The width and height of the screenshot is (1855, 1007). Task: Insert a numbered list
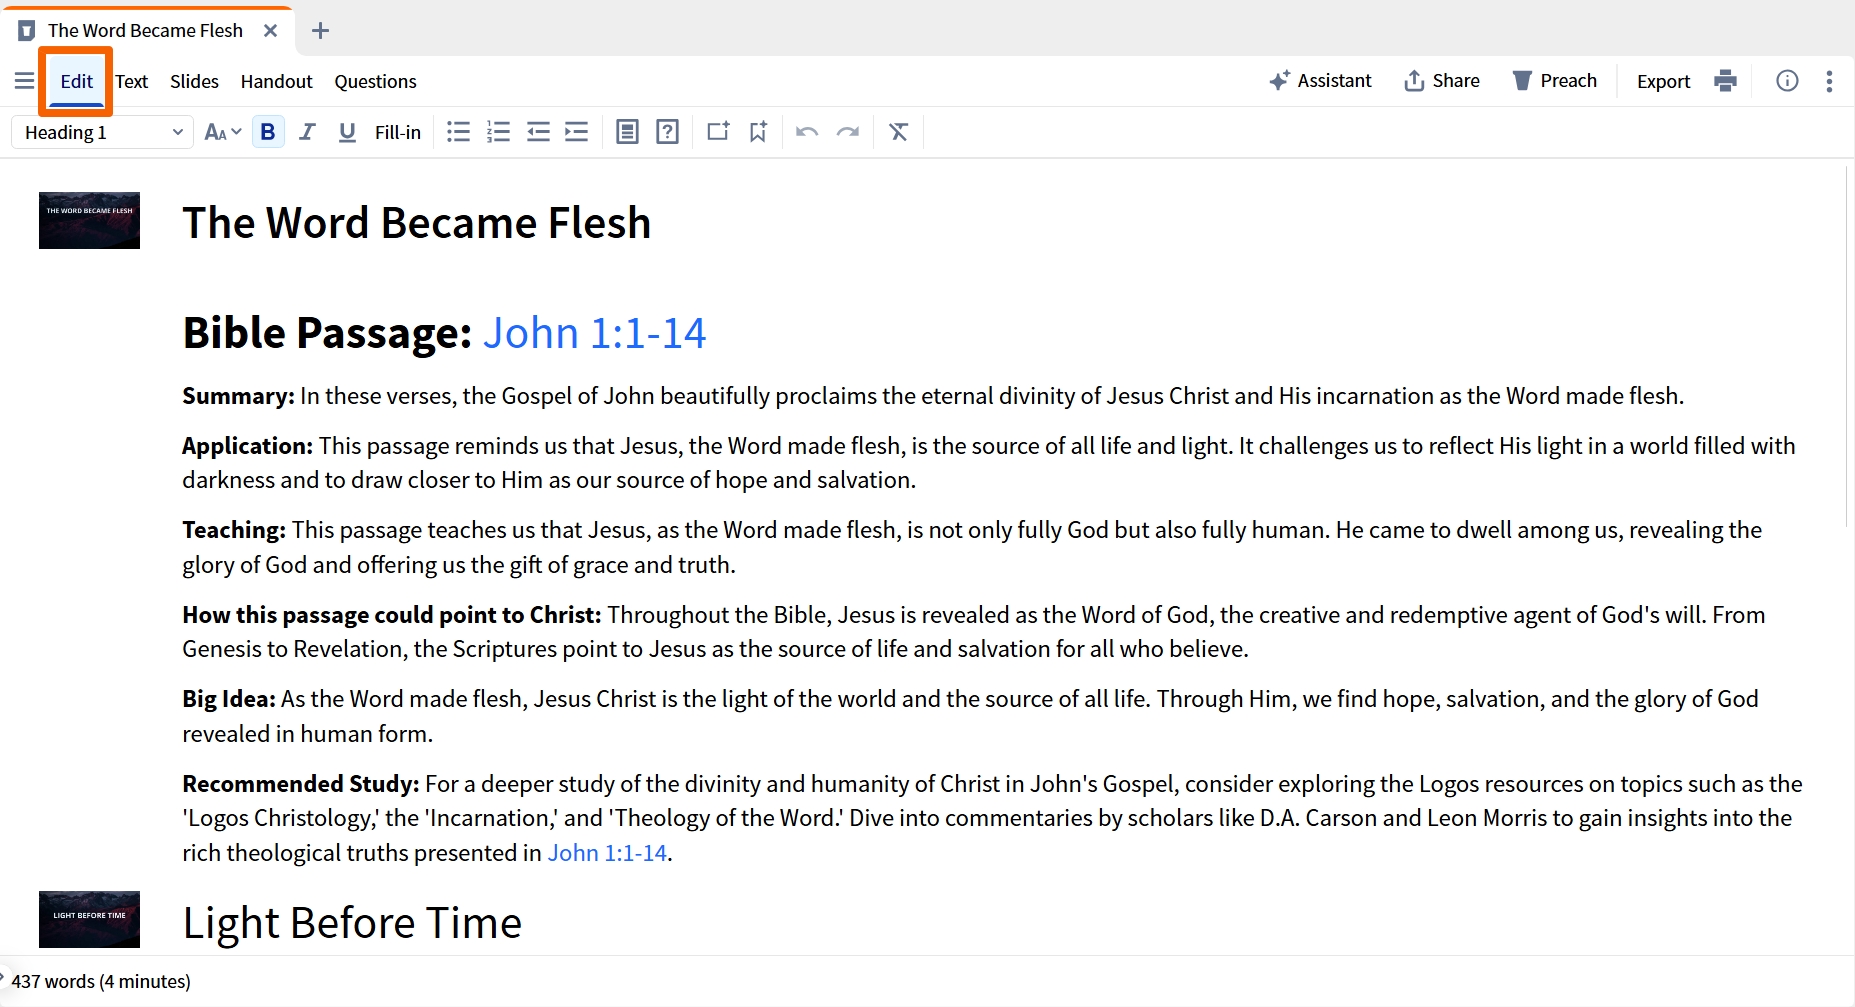498,132
